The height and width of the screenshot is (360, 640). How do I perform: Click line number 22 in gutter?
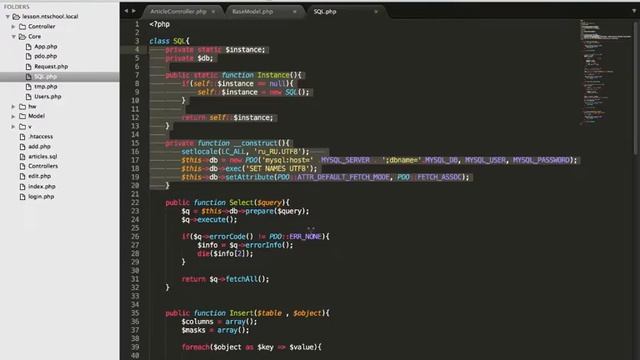click(135, 202)
